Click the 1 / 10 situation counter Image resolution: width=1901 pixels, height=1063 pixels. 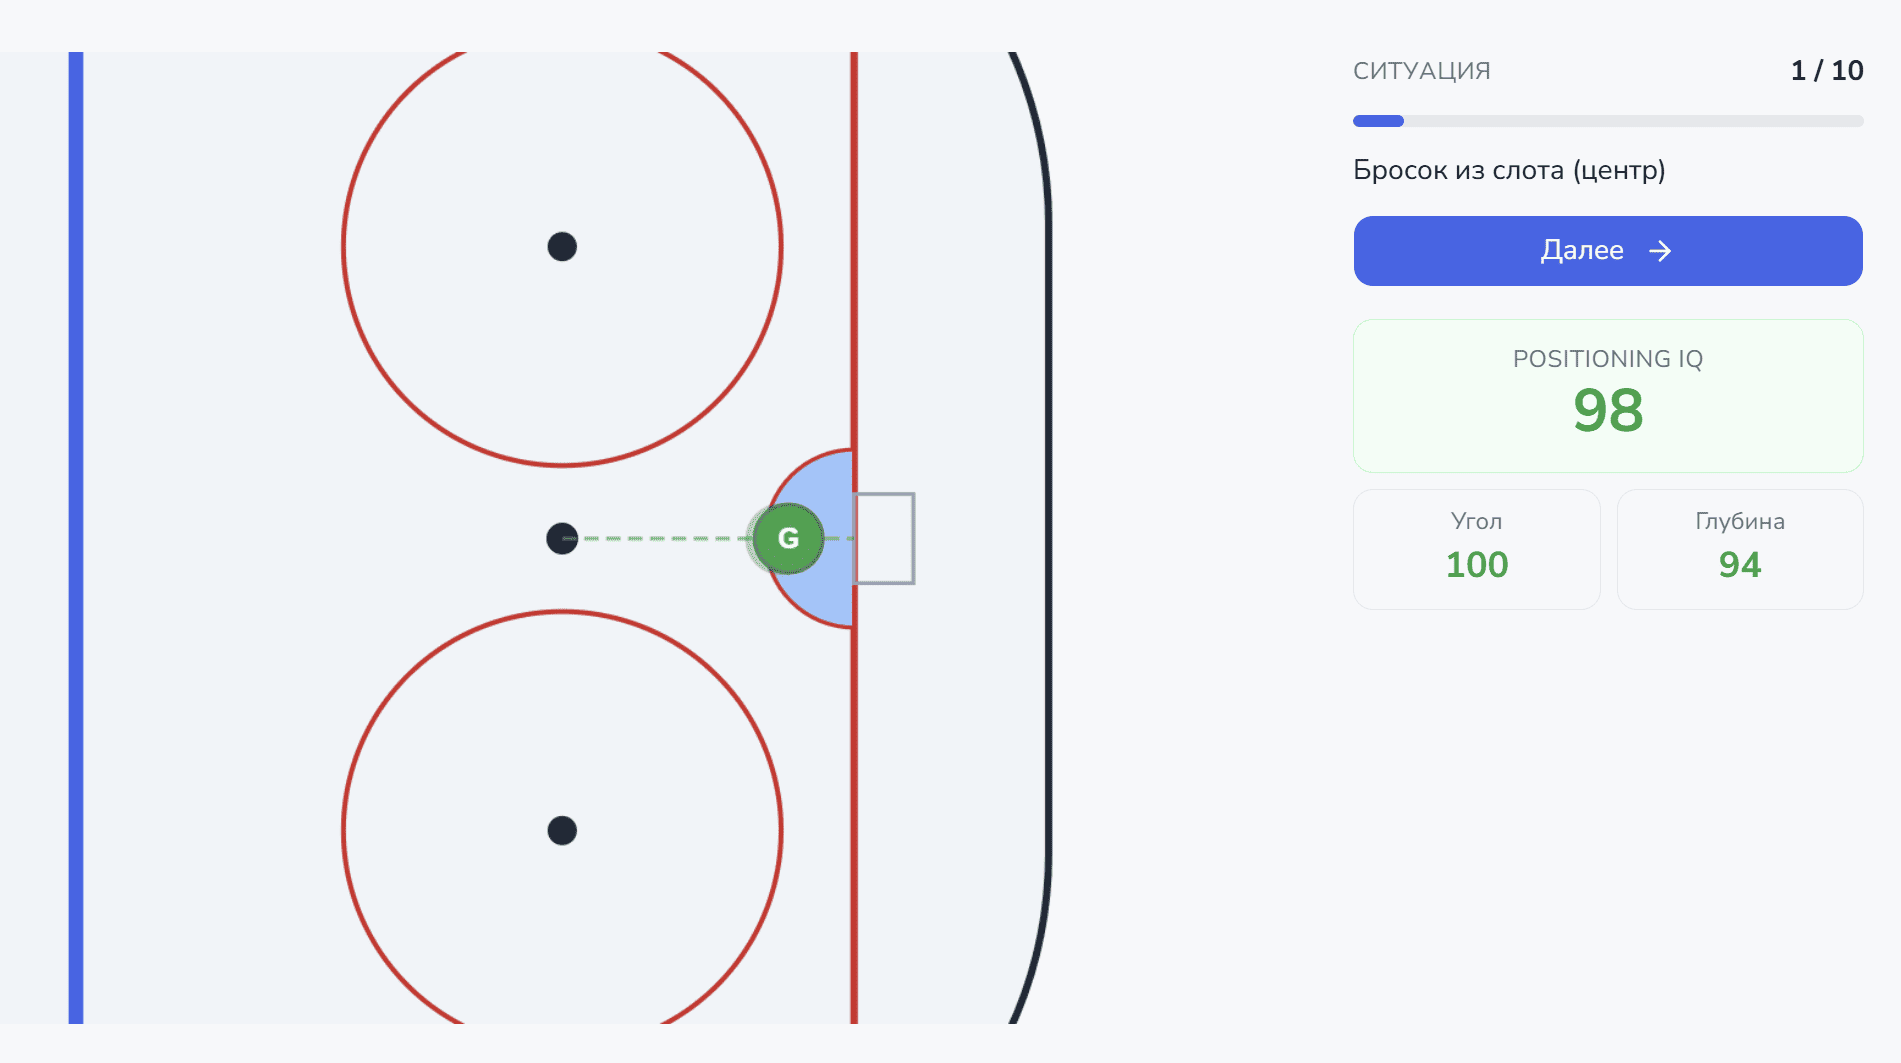tap(1827, 70)
